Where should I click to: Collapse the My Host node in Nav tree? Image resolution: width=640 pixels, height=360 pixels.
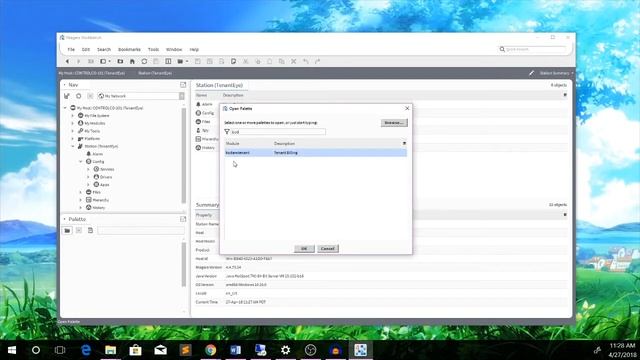(65, 108)
